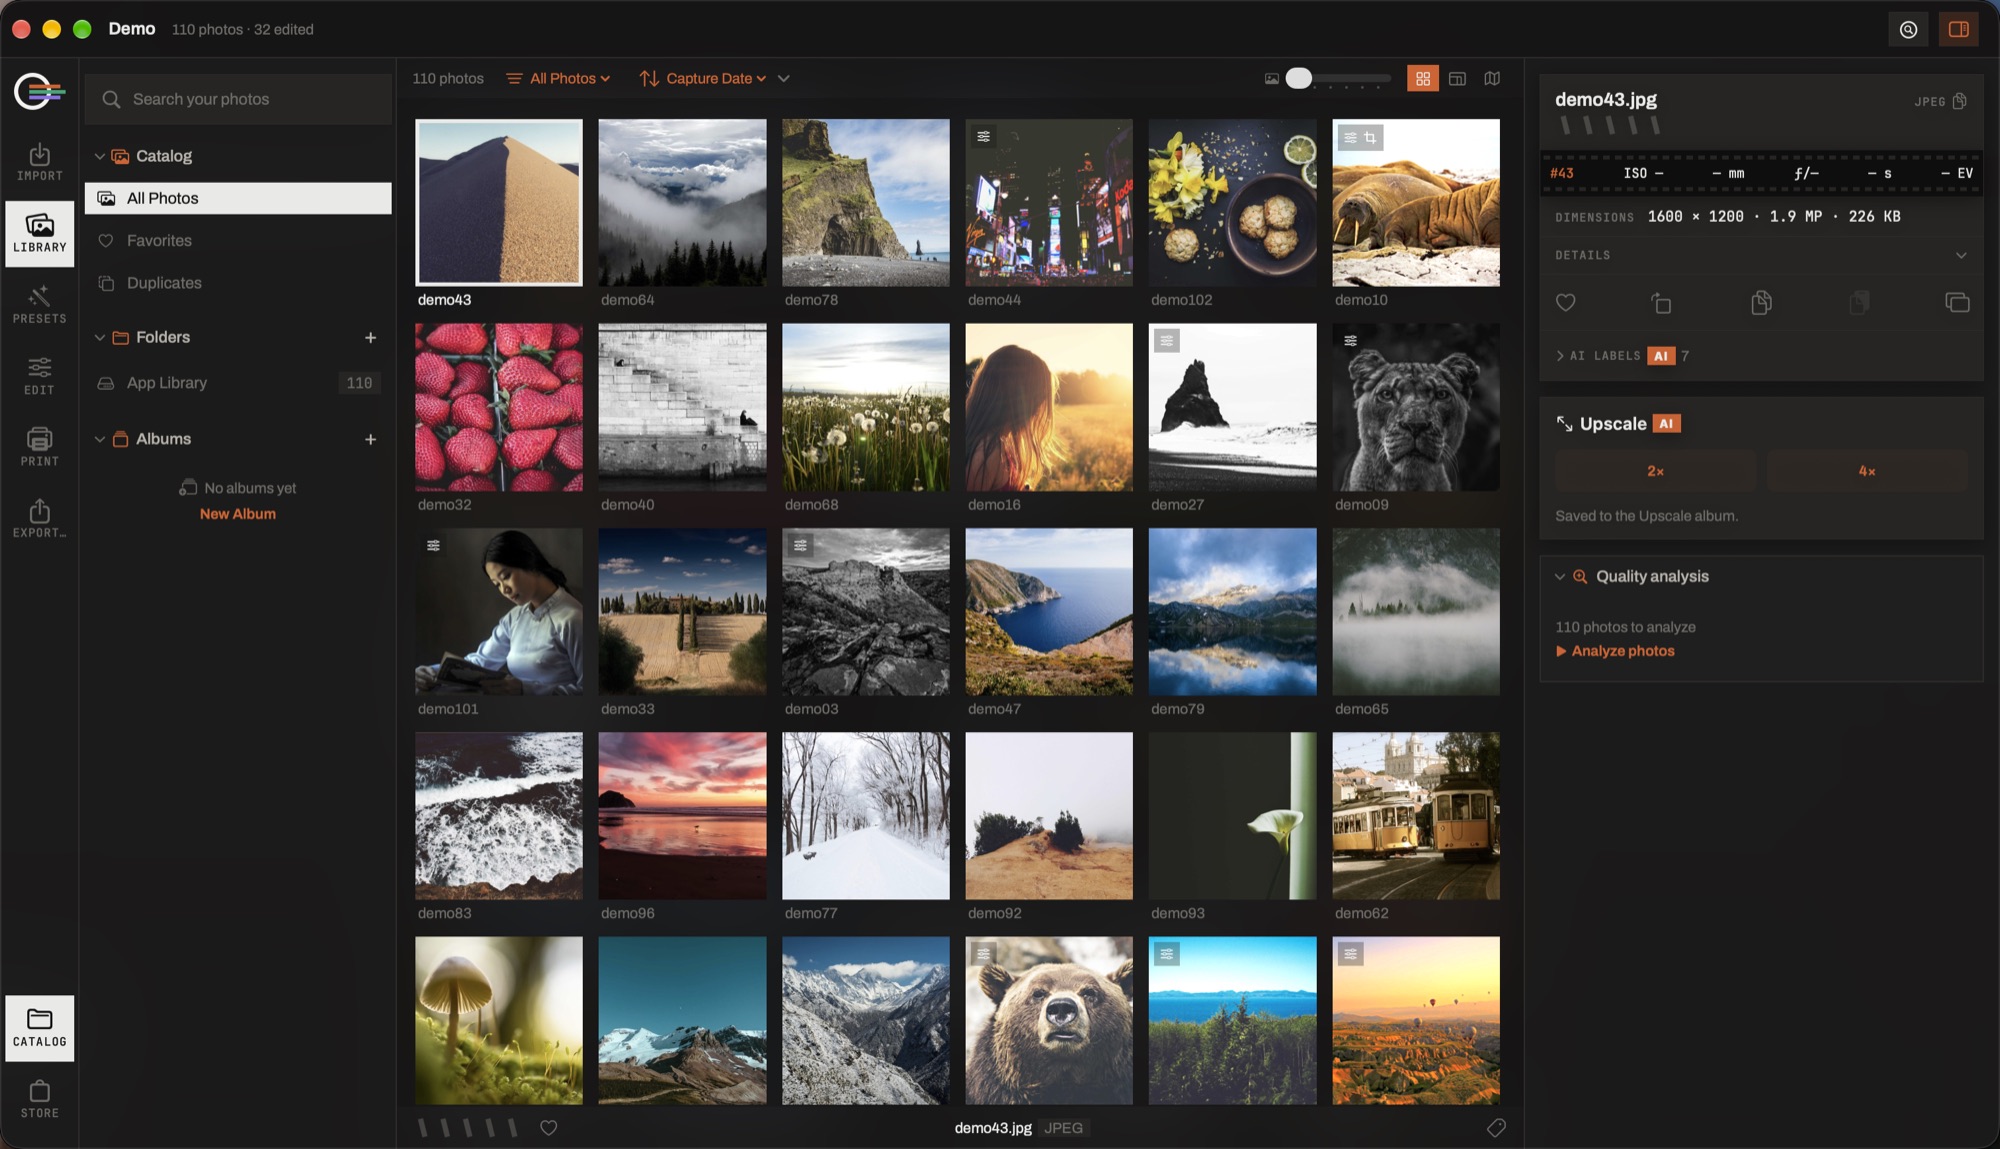Select Favorites in the catalog
2000x1149 pixels.
(238, 241)
